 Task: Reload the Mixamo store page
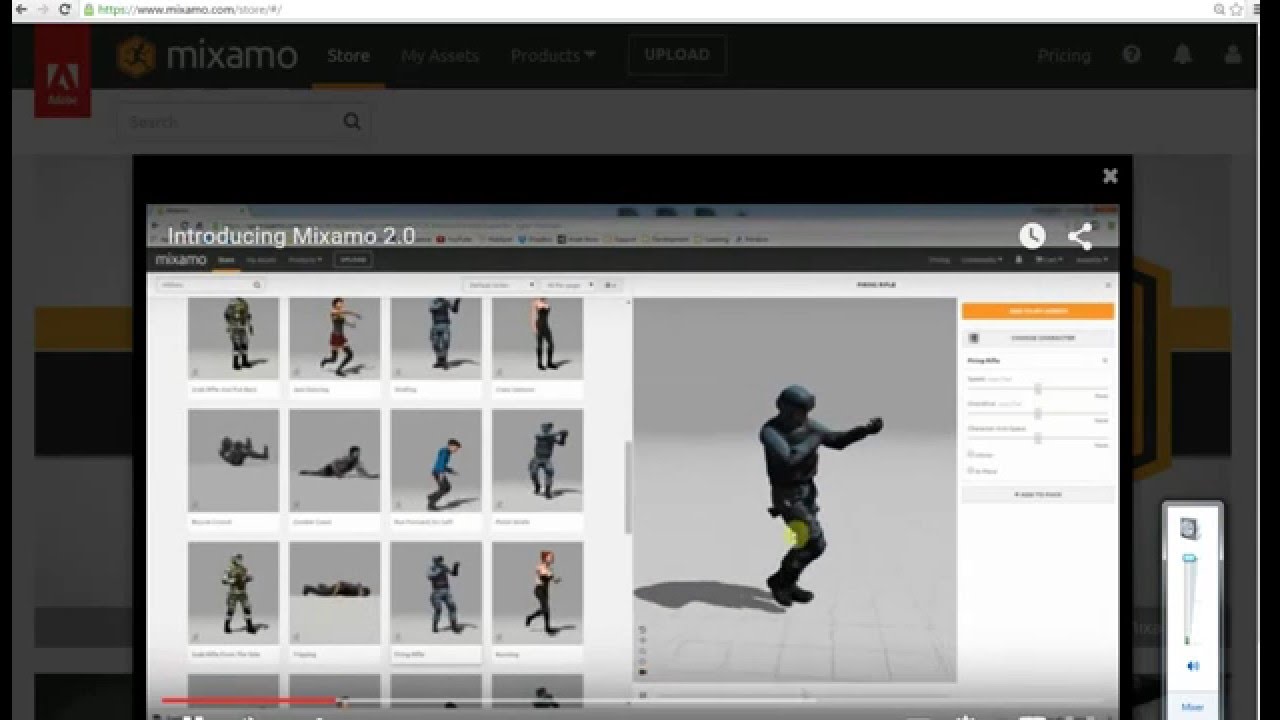pyautogui.click(x=65, y=9)
